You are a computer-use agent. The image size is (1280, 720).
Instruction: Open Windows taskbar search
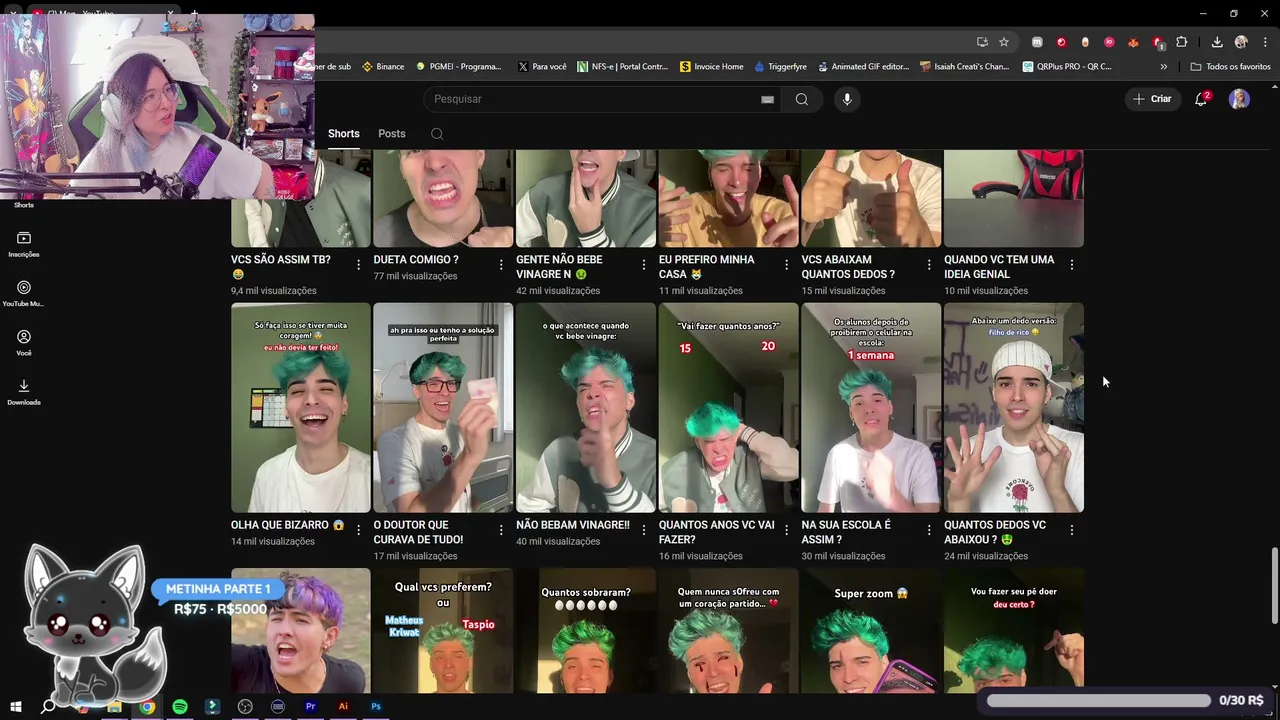48,706
